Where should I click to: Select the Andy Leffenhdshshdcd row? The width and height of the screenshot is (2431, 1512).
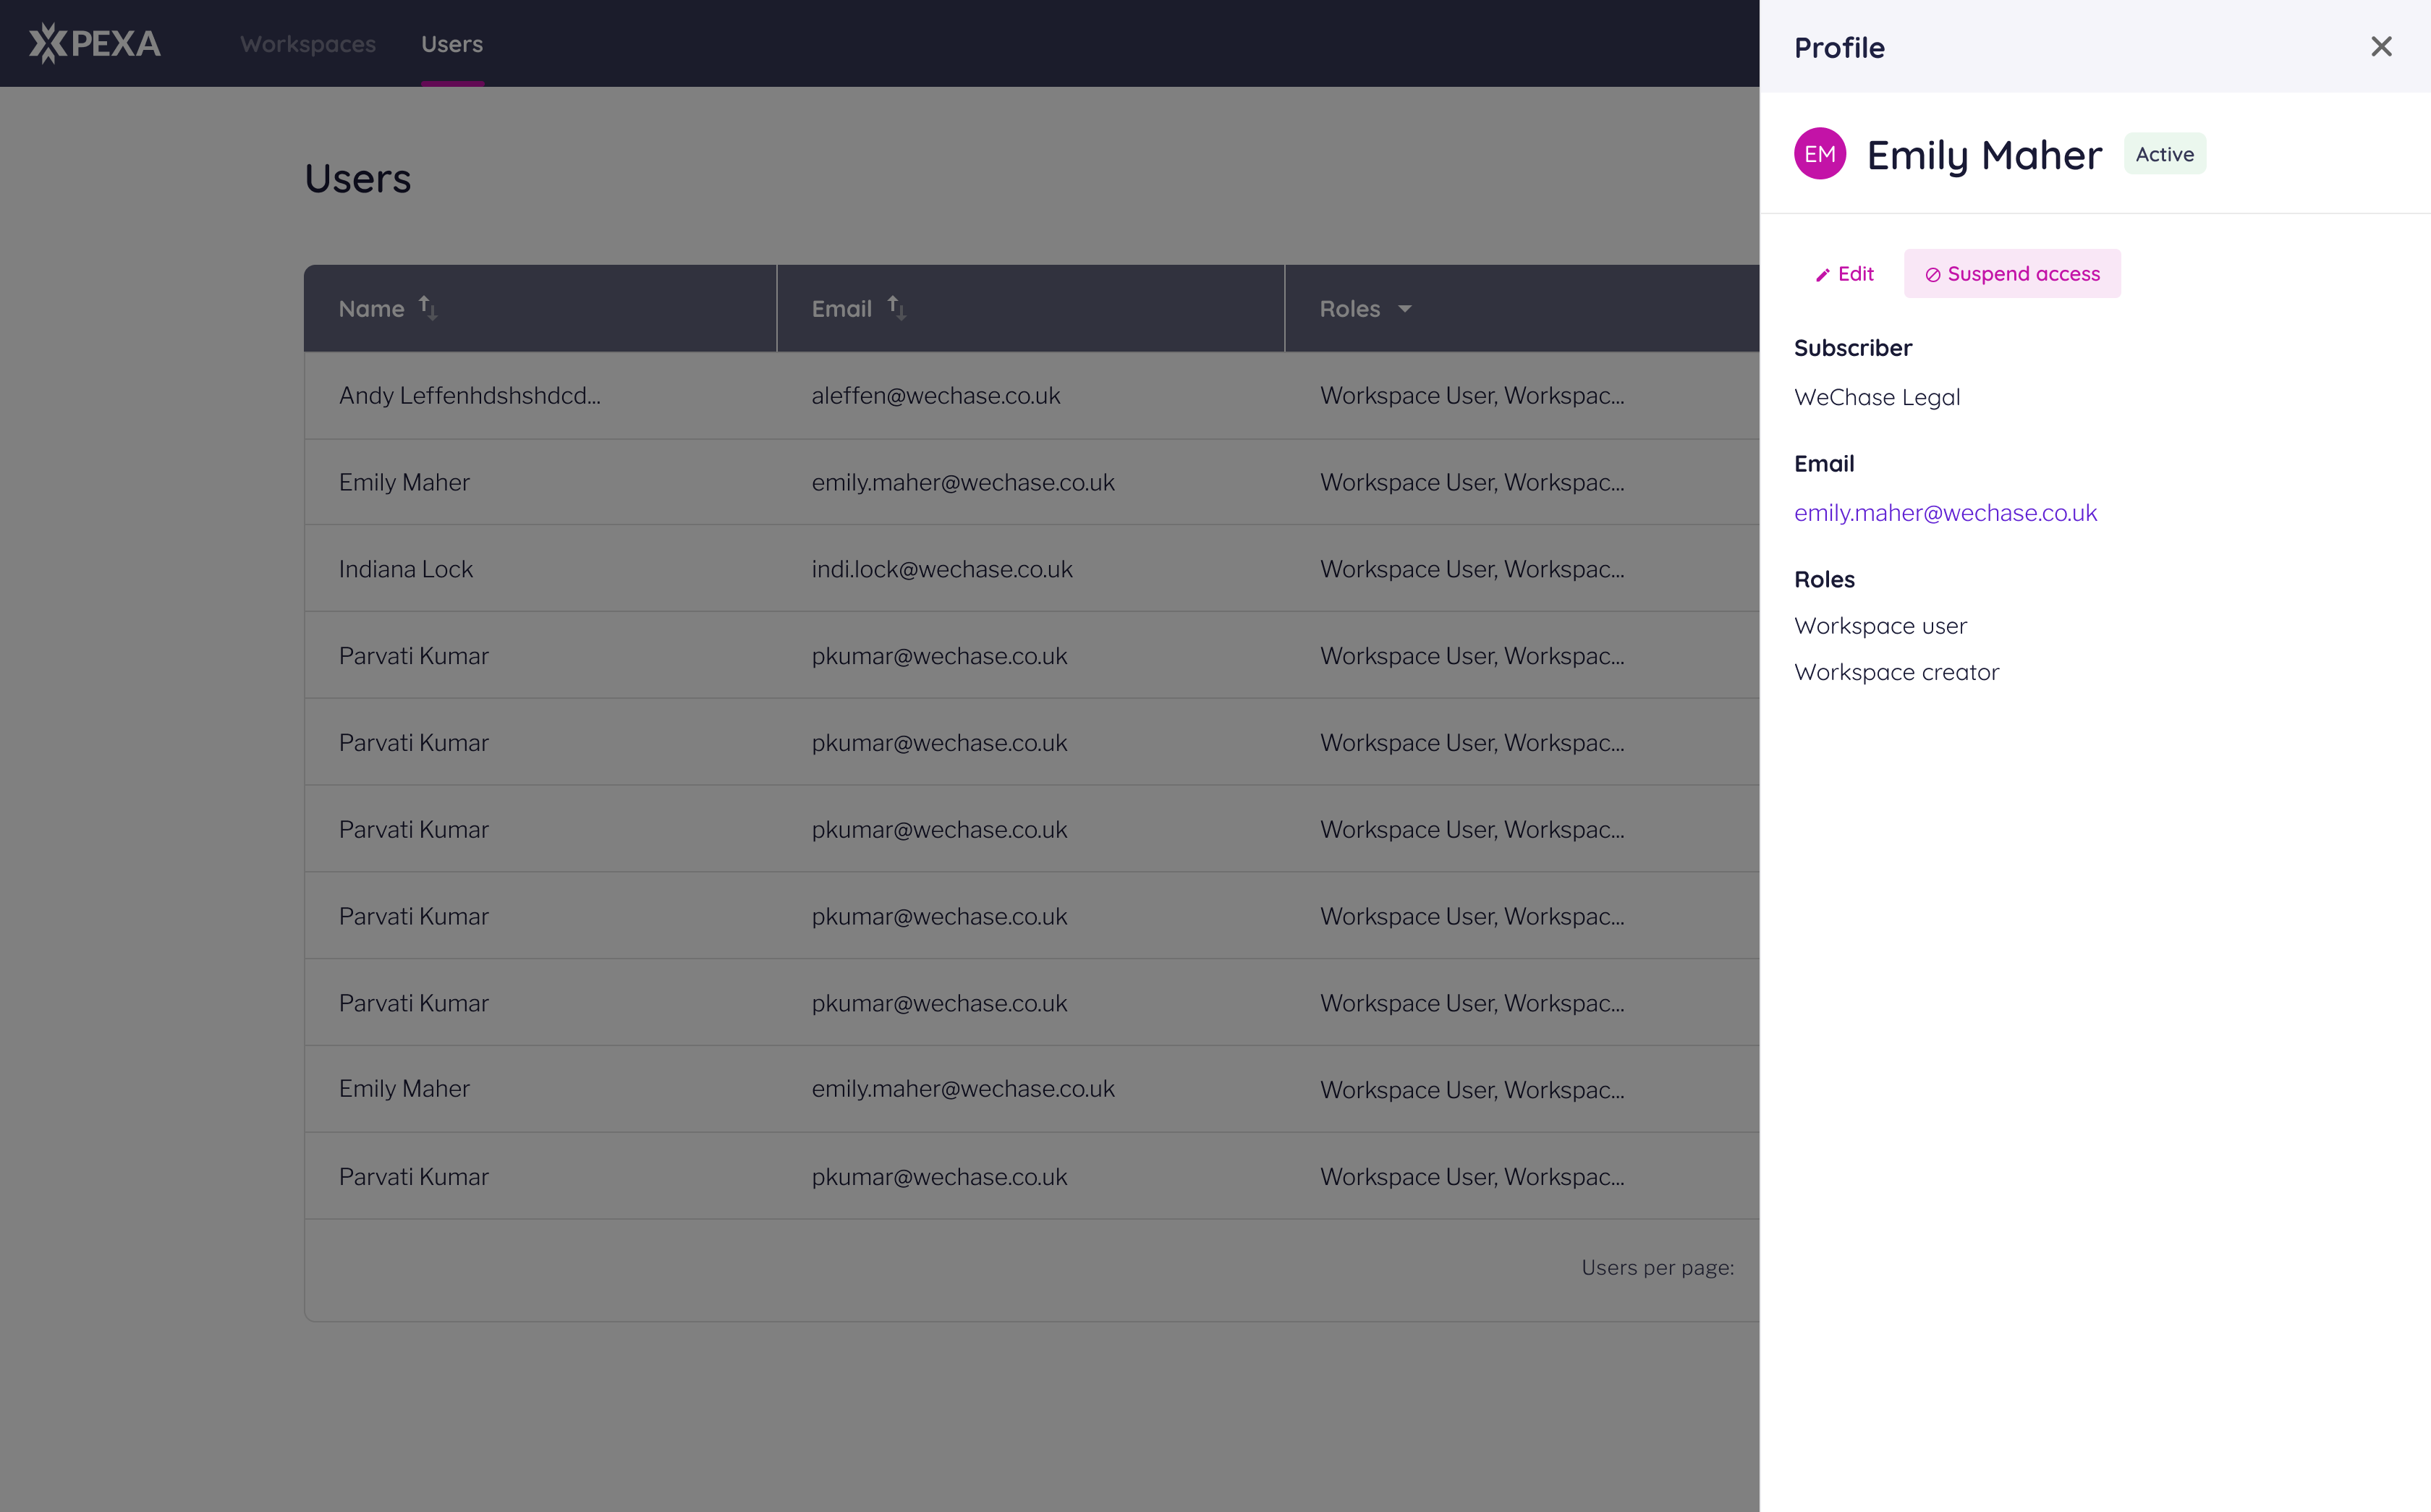click(469, 396)
